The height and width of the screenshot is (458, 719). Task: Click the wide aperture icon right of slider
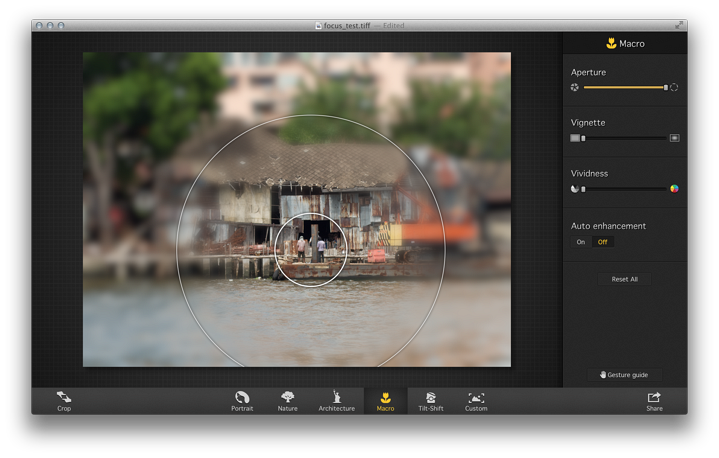674,87
